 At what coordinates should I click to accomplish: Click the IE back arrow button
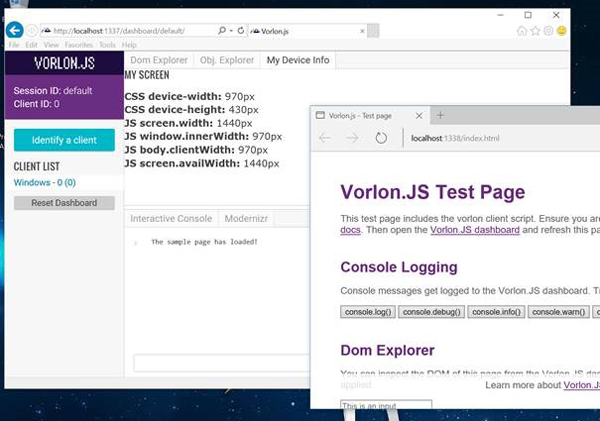pos(15,30)
